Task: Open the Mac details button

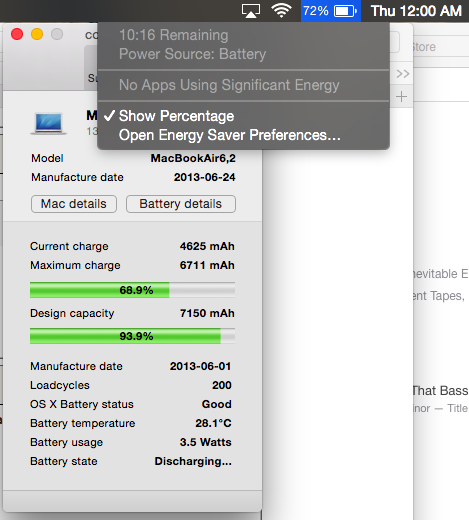Action: point(74,204)
